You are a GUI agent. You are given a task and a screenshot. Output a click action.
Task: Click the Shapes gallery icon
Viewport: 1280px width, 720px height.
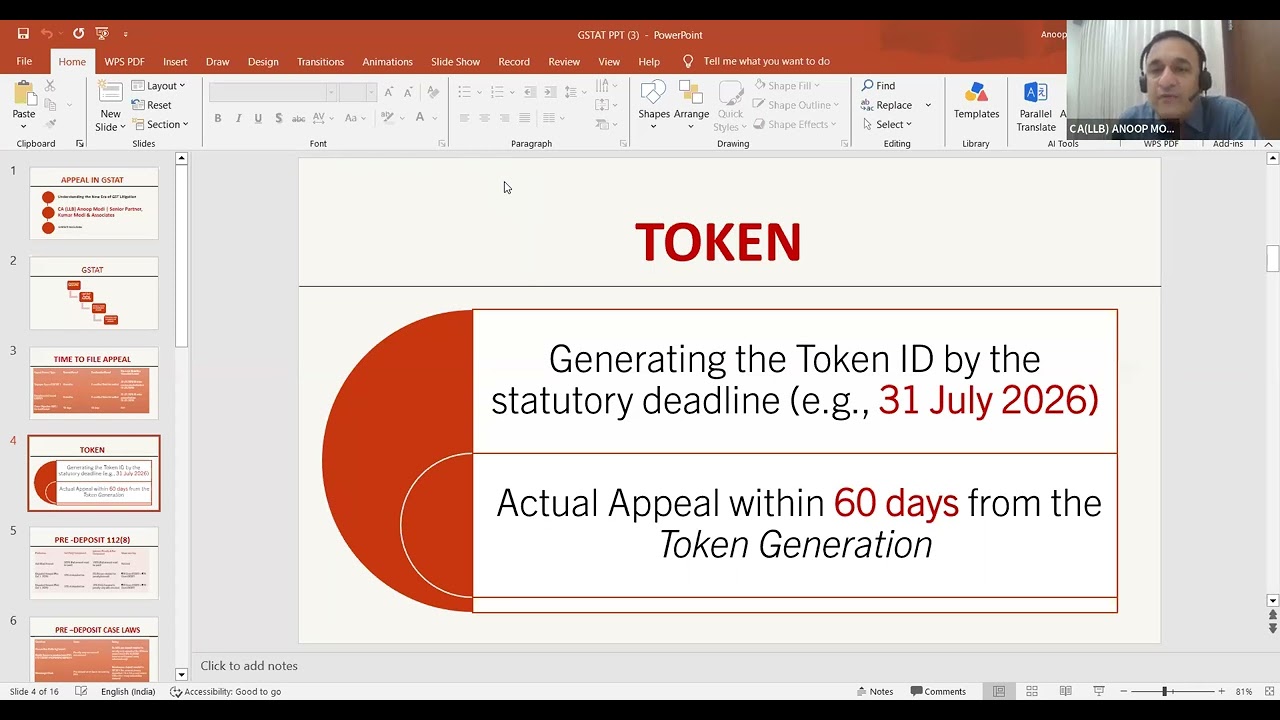coord(654,93)
